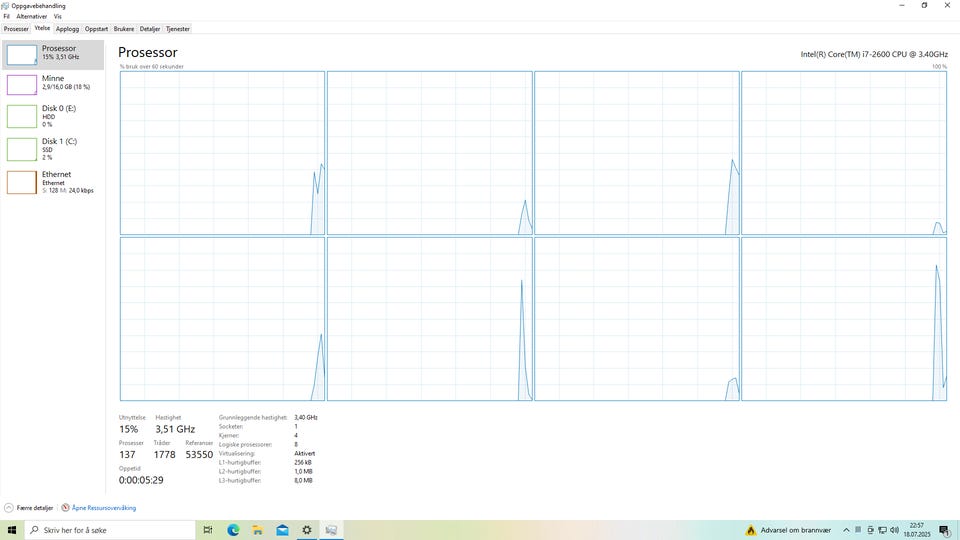Open Settings gear taskbar icon
Viewport: 960px width, 540px height.
[307, 530]
